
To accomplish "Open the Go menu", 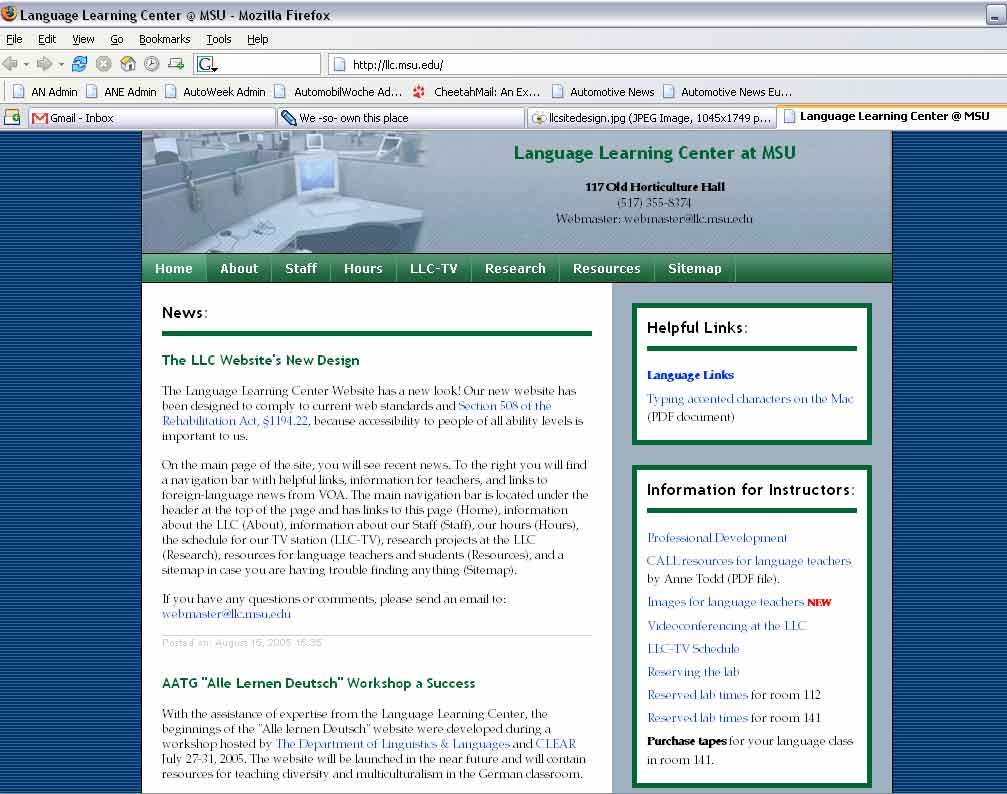I will (x=116, y=39).
